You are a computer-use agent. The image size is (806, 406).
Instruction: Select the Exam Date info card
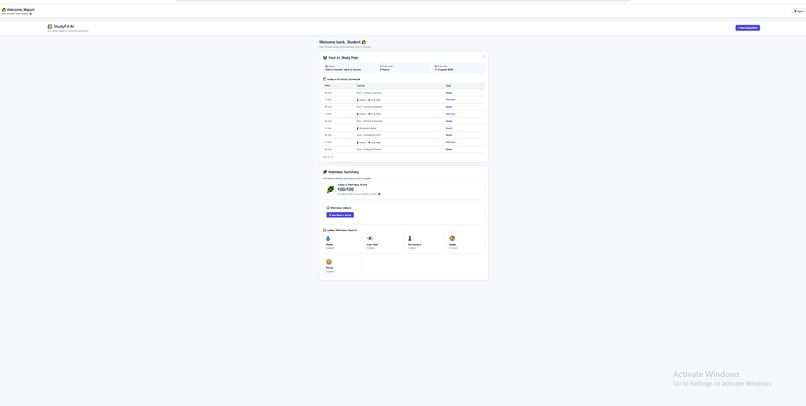click(x=458, y=68)
